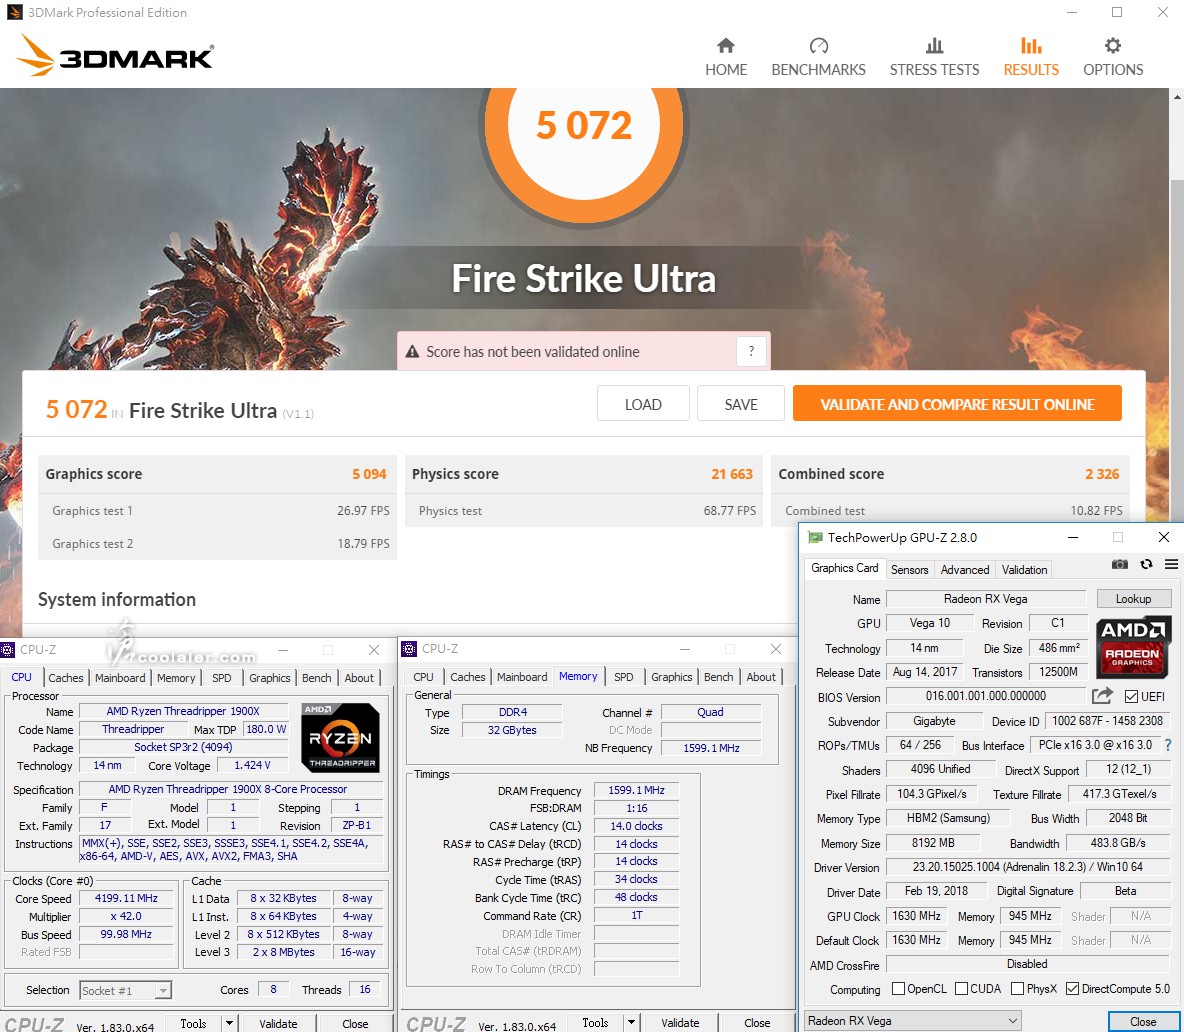This screenshot has width=1184, height=1032.
Task: Open the Benchmarks section in 3DMark
Action: point(819,57)
